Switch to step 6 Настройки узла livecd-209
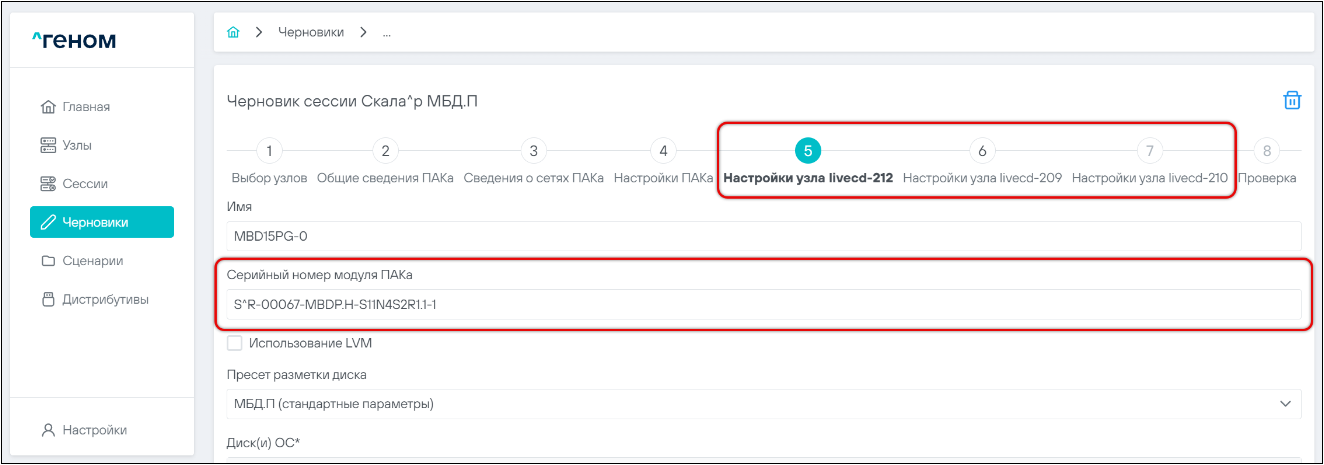The height and width of the screenshot is (465, 1324). (x=982, y=152)
